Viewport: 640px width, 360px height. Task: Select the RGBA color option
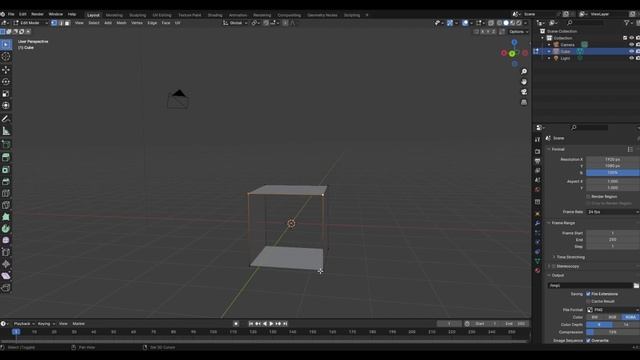[631, 317]
